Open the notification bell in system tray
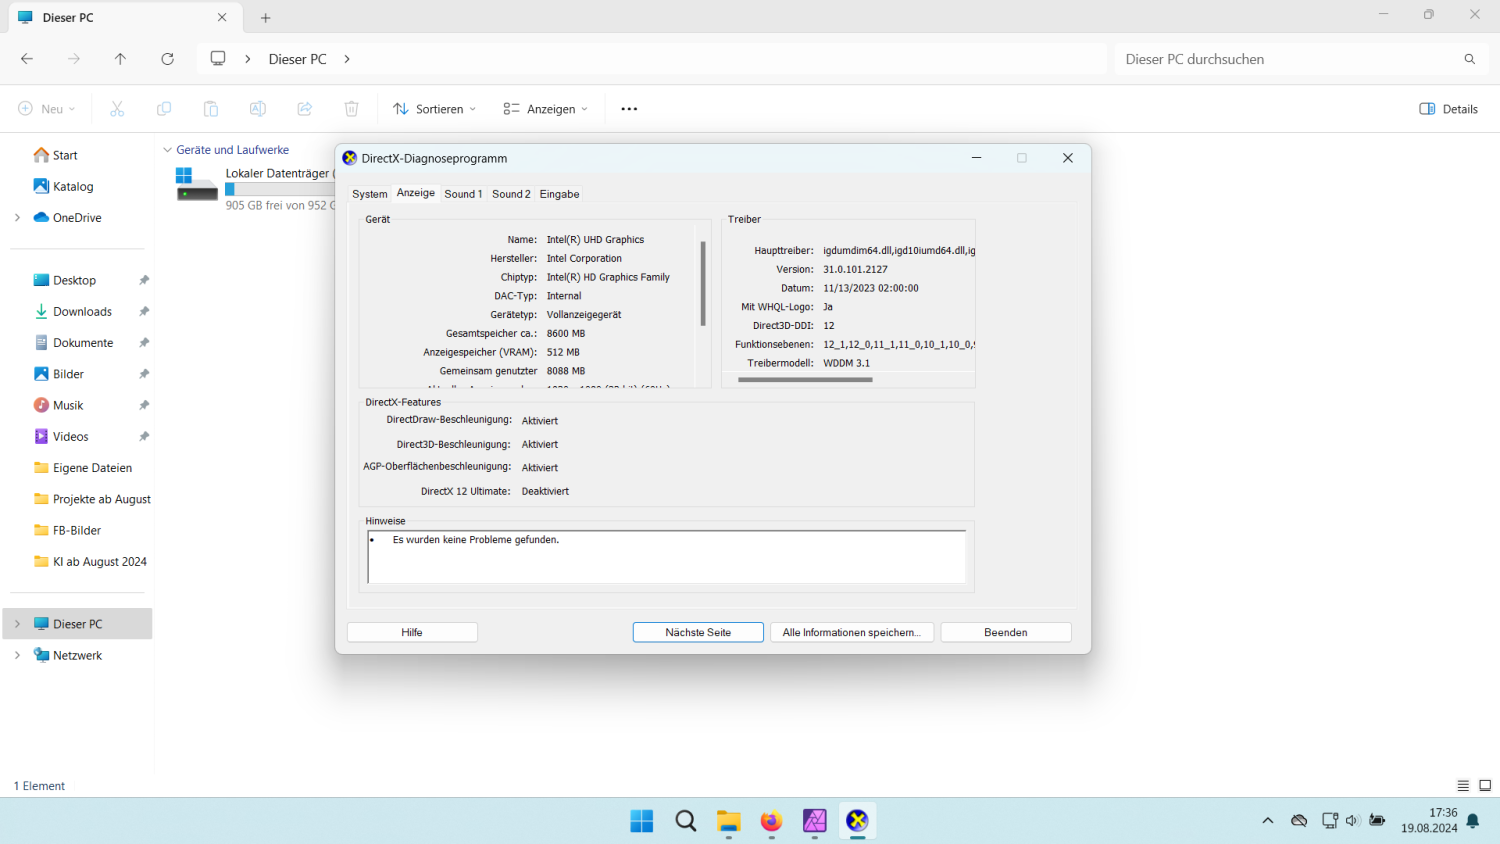 1472,821
